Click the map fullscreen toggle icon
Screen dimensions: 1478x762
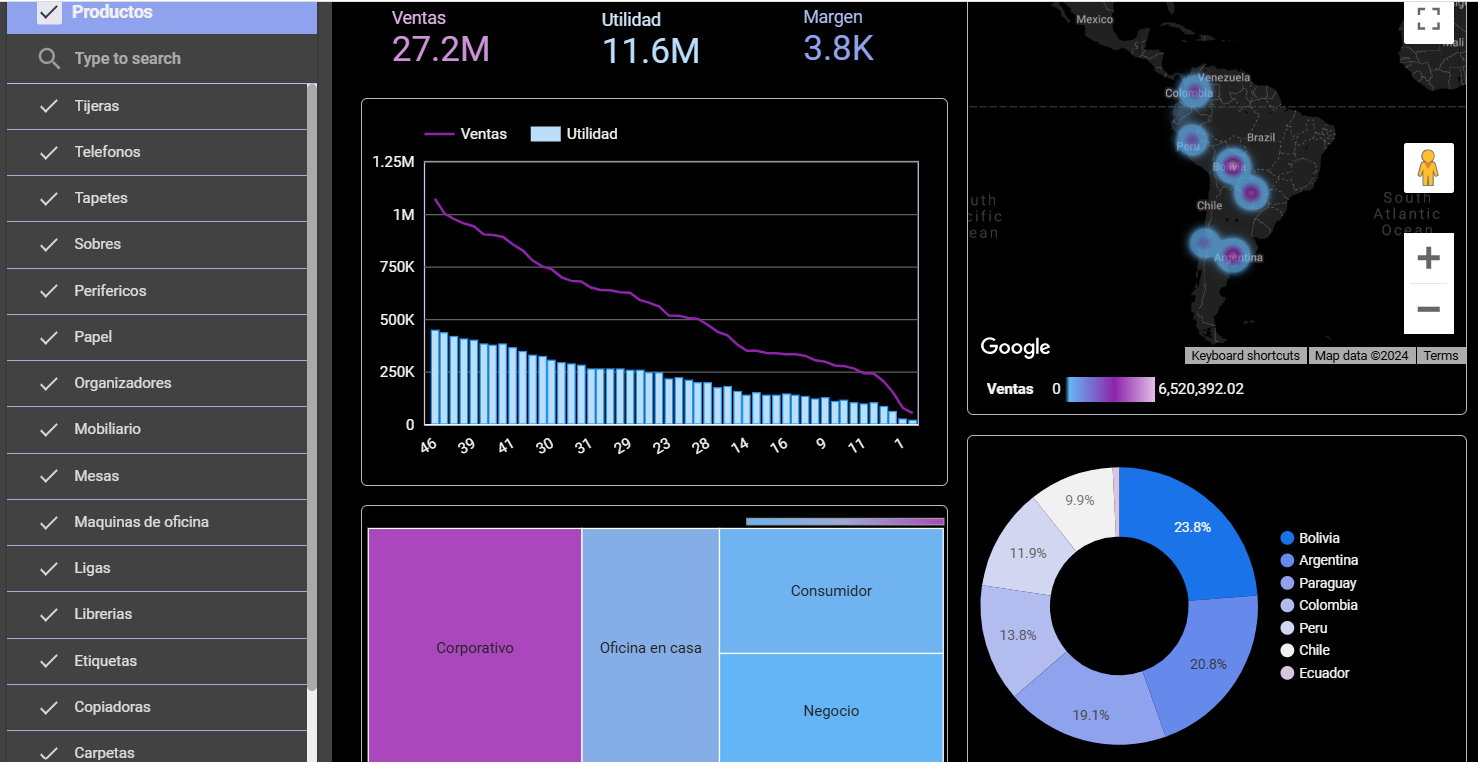pos(1428,19)
